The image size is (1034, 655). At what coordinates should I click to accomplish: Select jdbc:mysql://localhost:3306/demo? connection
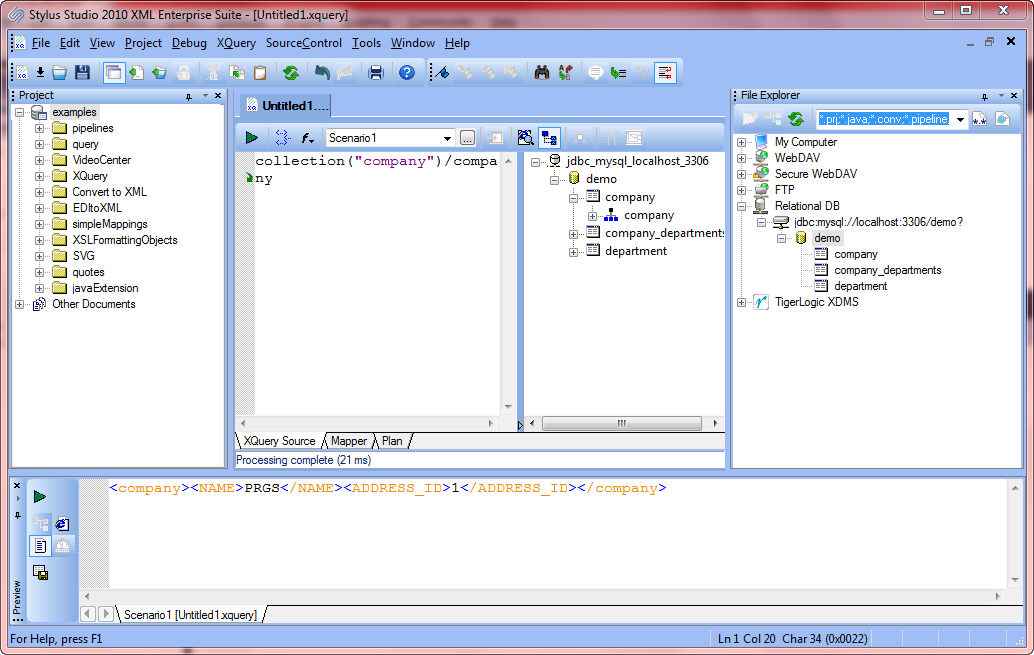(x=878, y=222)
